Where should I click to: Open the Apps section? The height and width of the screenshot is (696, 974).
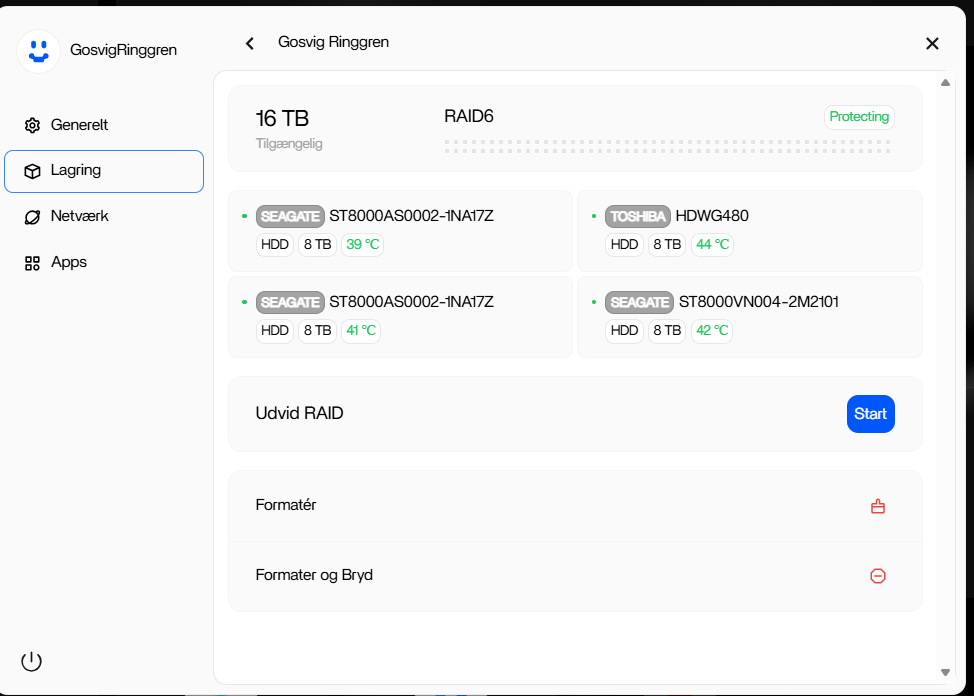68,262
